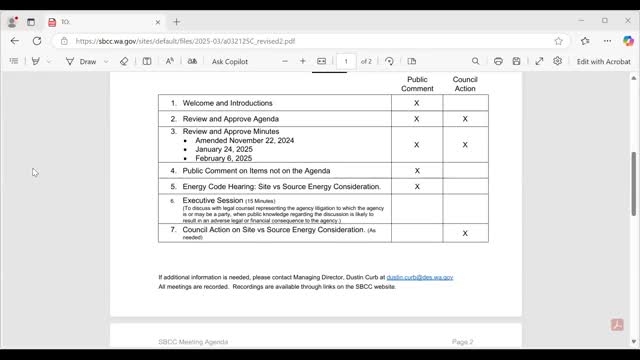Click Ask Copilot
This screenshot has width=640, height=360.
pos(229,62)
